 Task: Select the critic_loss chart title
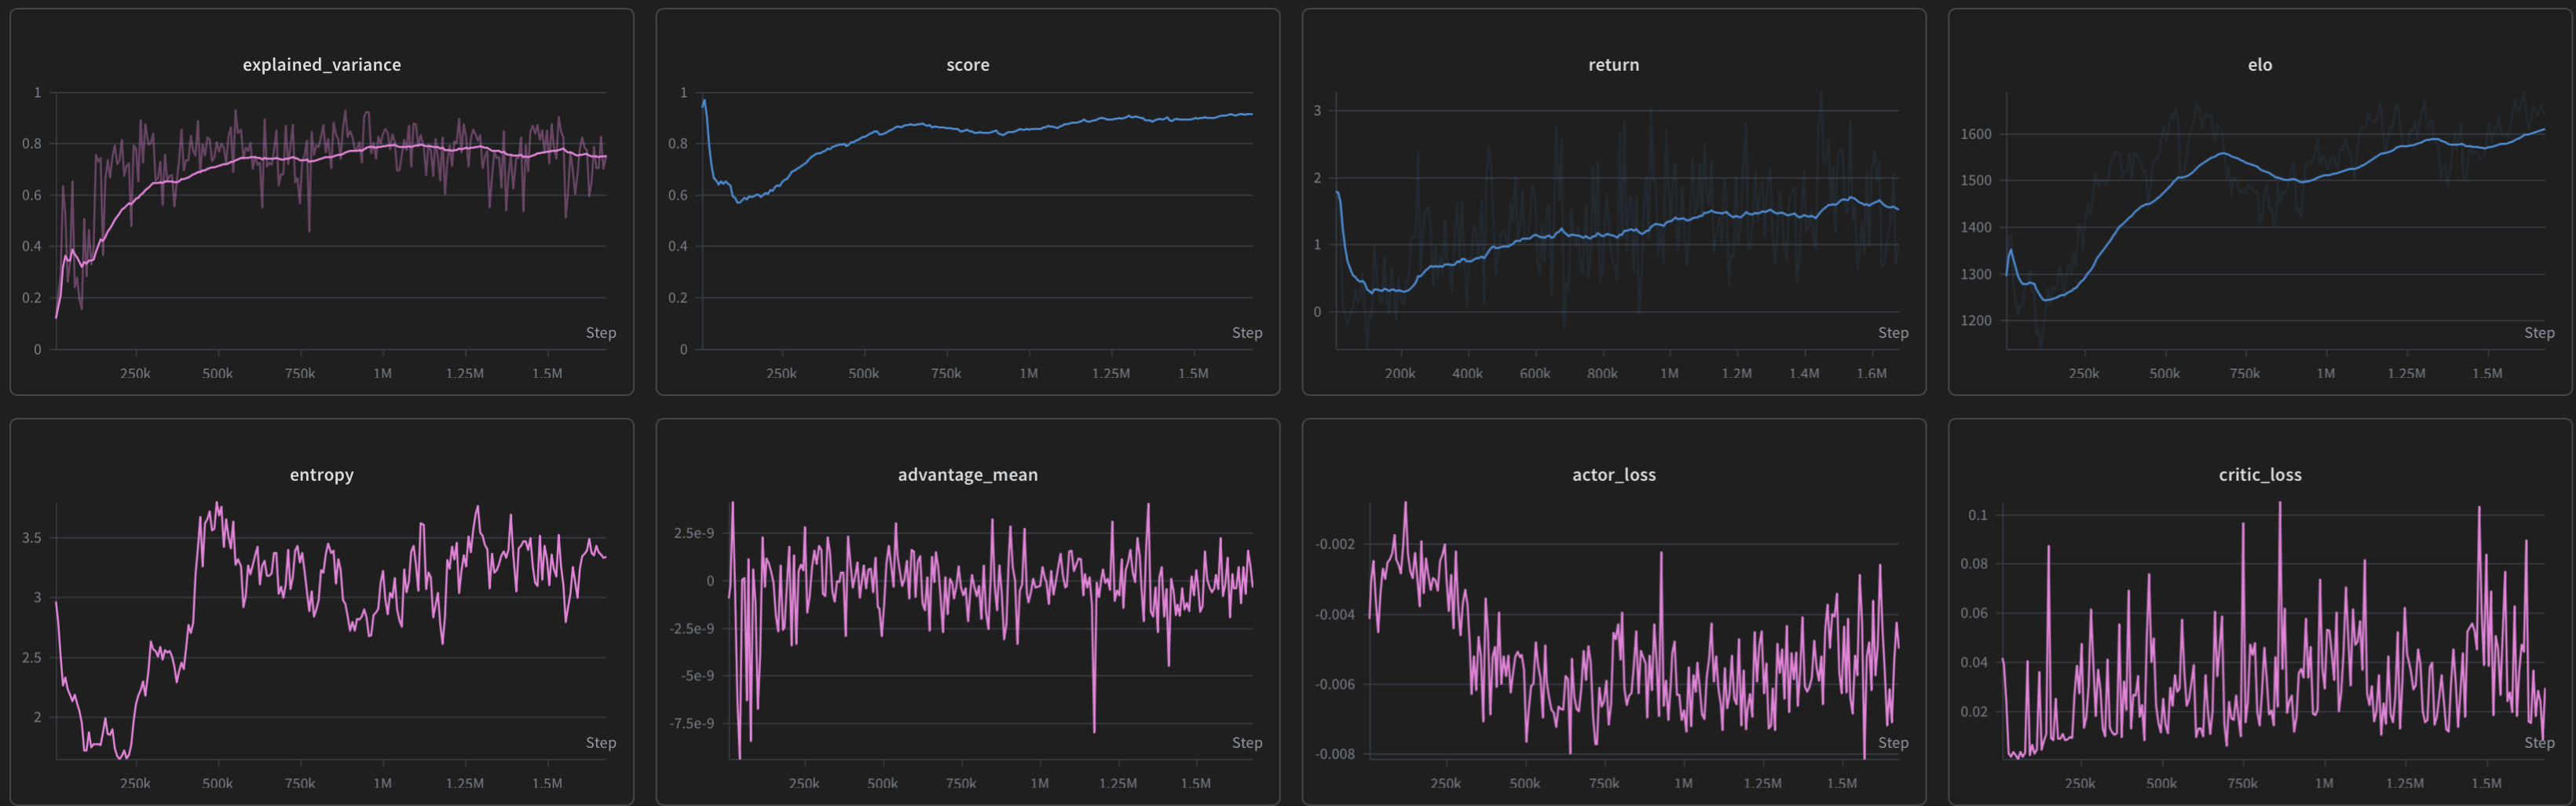[2259, 475]
